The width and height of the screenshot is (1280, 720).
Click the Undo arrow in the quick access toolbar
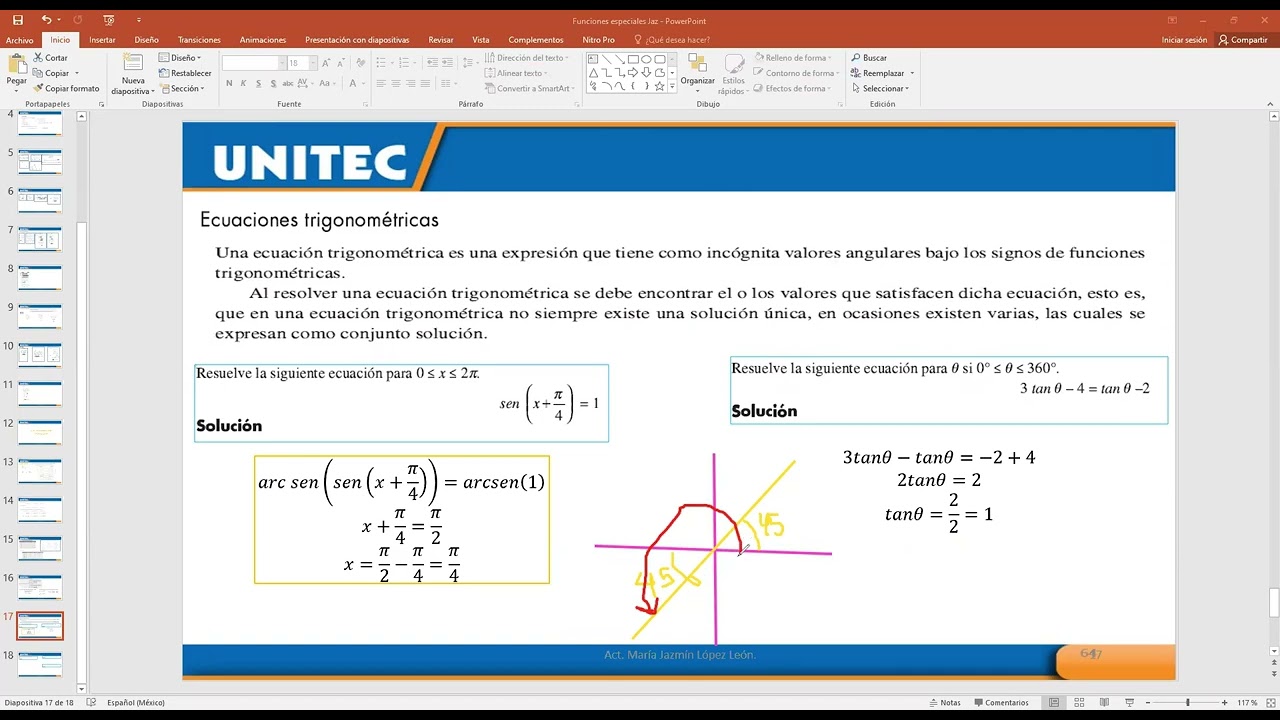click(47, 19)
